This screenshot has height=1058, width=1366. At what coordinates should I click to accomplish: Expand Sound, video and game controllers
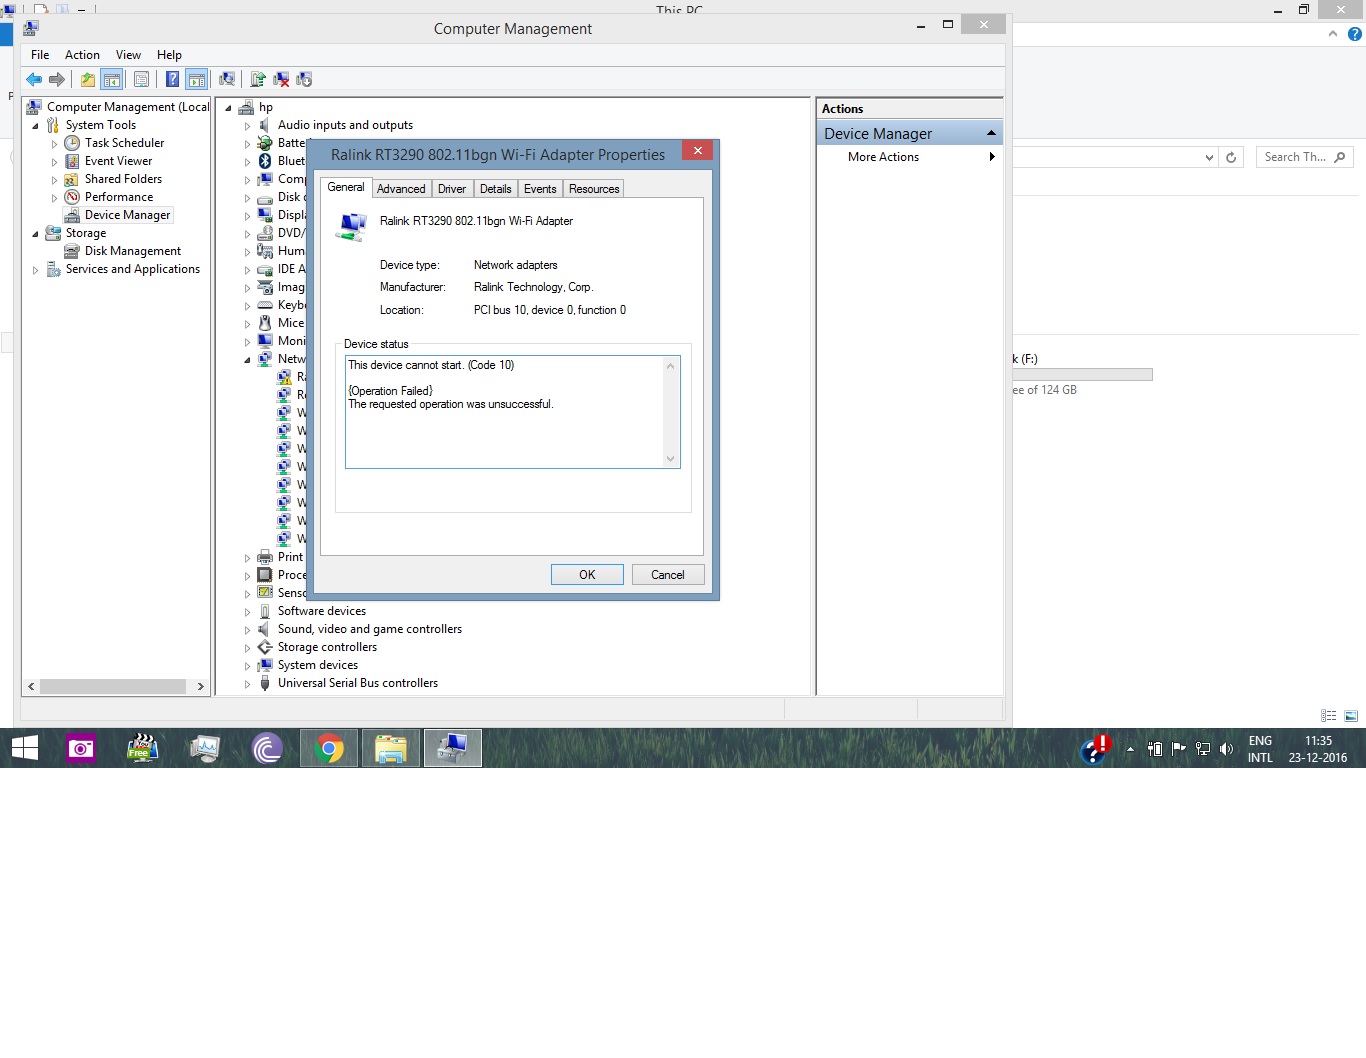point(248,630)
